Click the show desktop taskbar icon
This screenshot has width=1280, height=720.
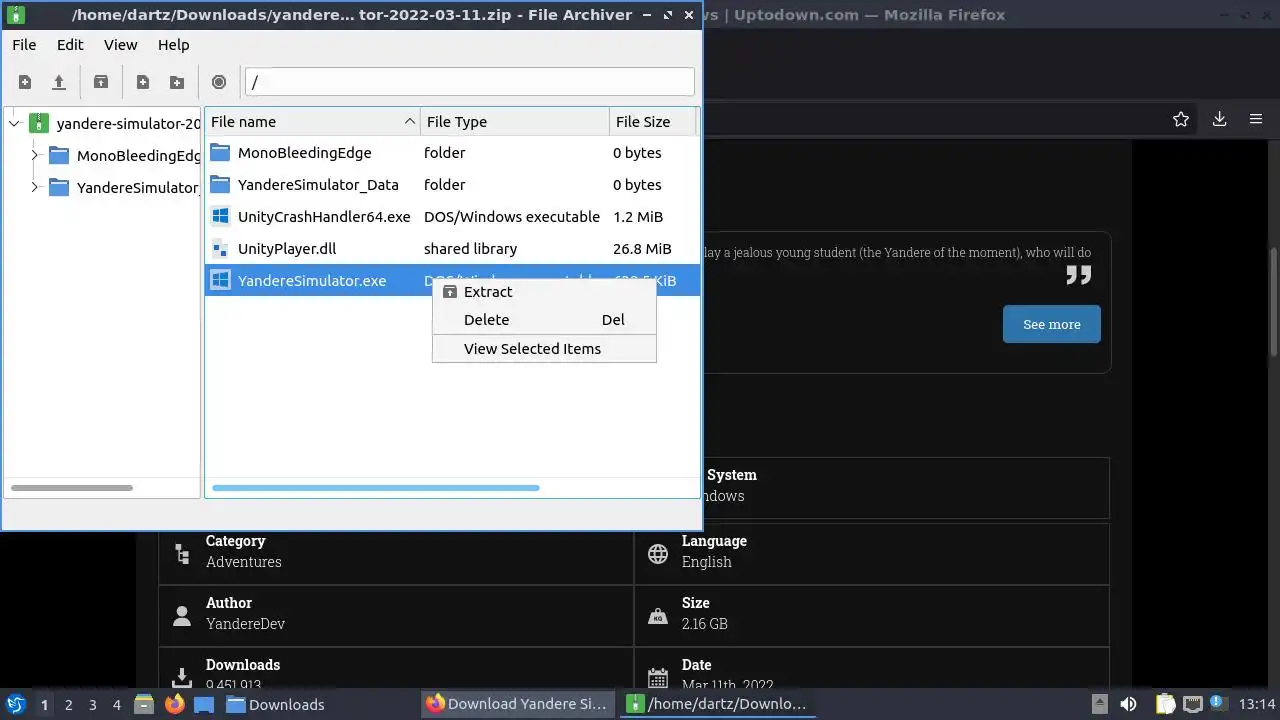tap(204, 704)
